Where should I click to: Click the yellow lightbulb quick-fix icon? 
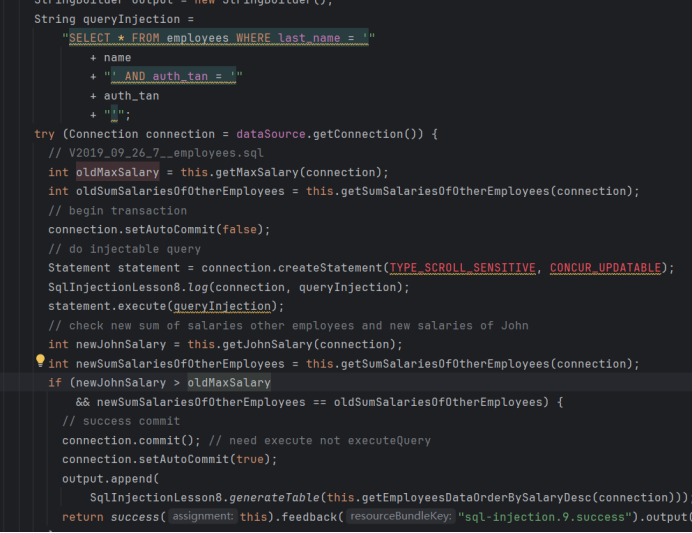40,361
